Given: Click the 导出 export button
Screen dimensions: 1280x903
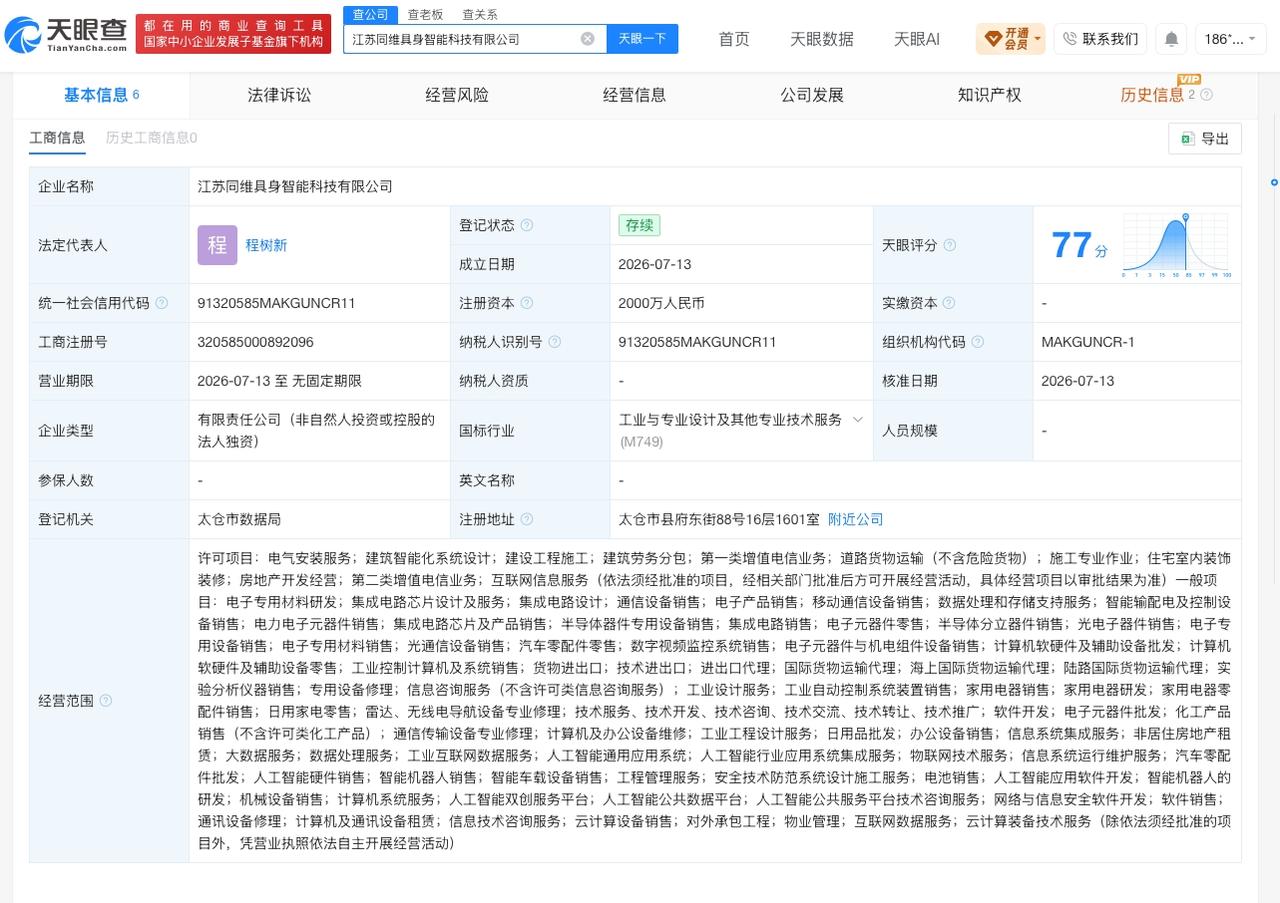Looking at the screenshot, I should (1205, 139).
